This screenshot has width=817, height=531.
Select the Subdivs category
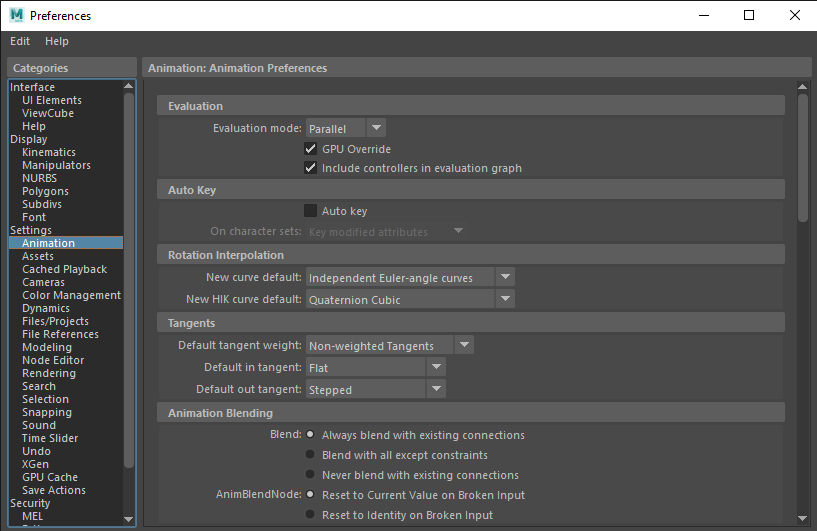(42, 204)
